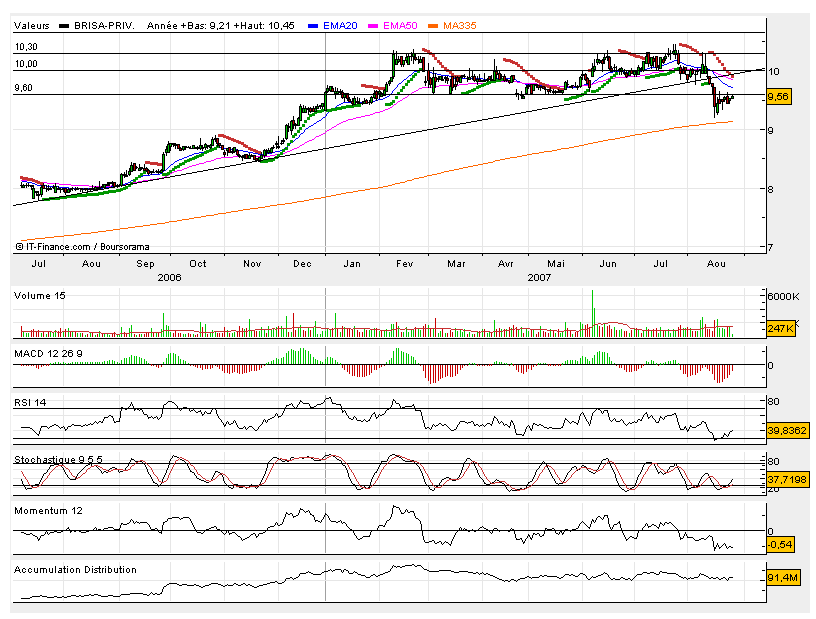The width and height of the screenshot is (816, 619).
Task: Click the price axis label 9
Action: click(x=771, y=130)
